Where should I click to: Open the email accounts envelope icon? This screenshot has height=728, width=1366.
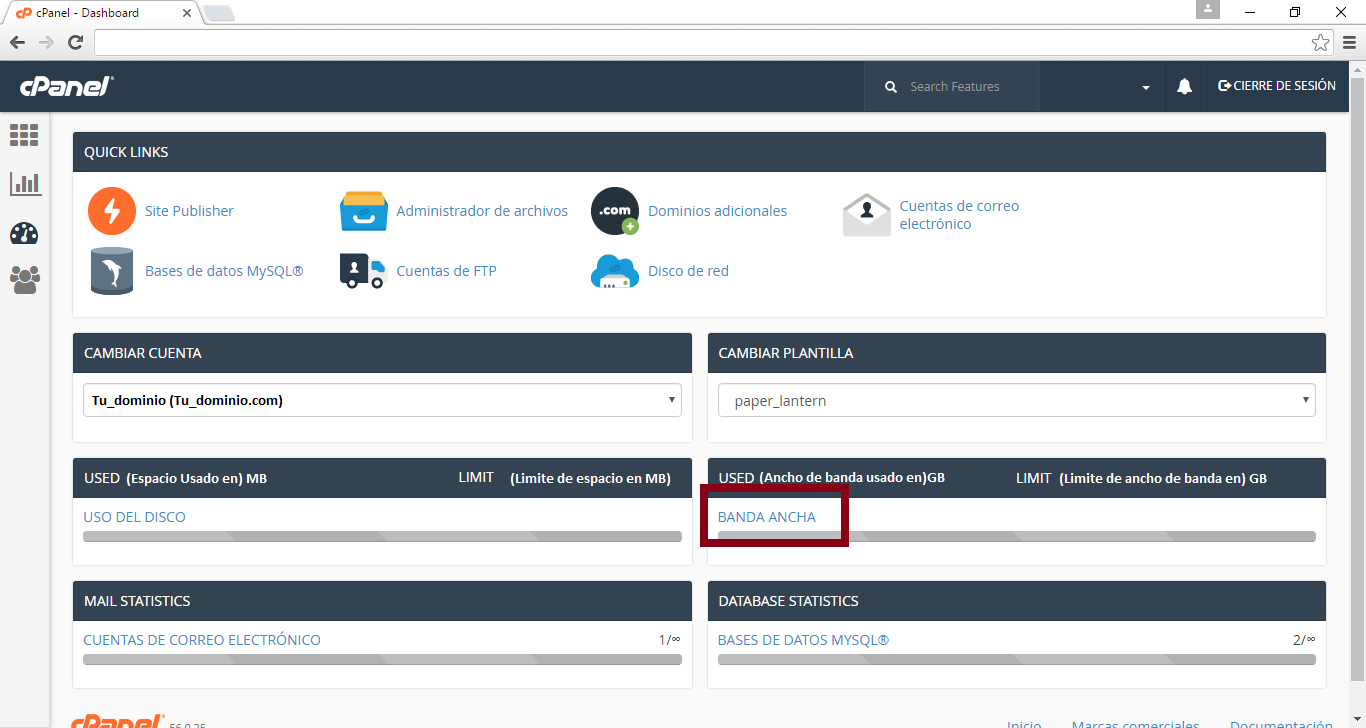(866, 214)
